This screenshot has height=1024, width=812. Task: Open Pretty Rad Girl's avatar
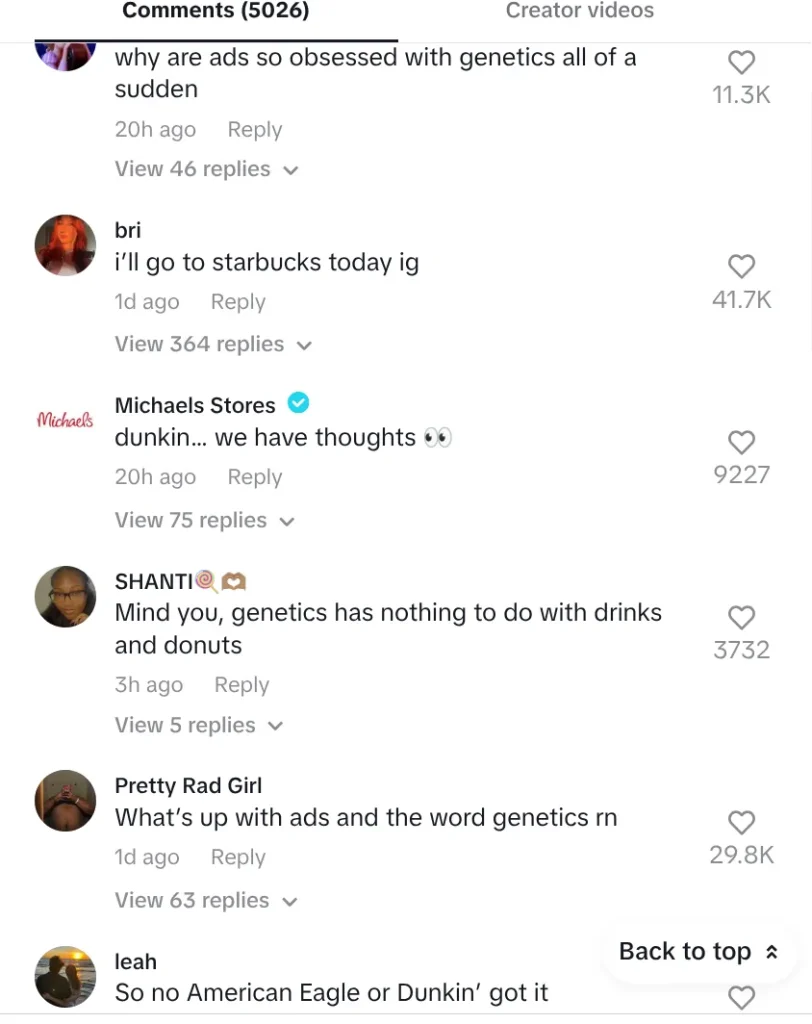[x=65, y=801]
